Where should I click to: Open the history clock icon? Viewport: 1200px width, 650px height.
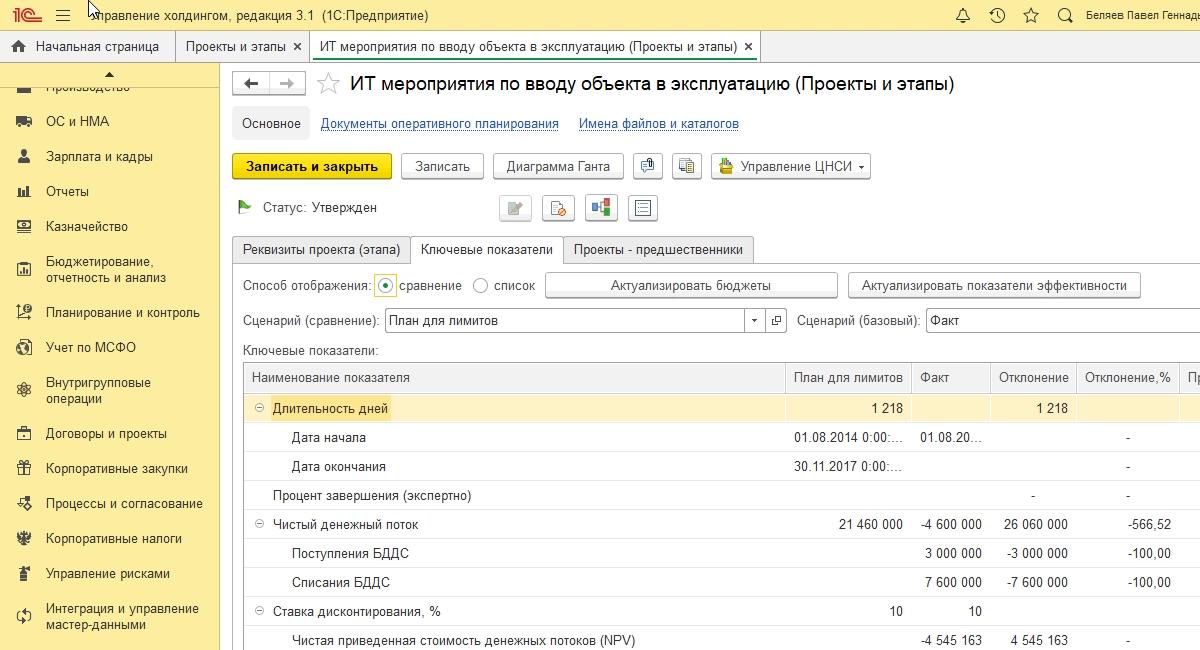(x=997, y=16)
